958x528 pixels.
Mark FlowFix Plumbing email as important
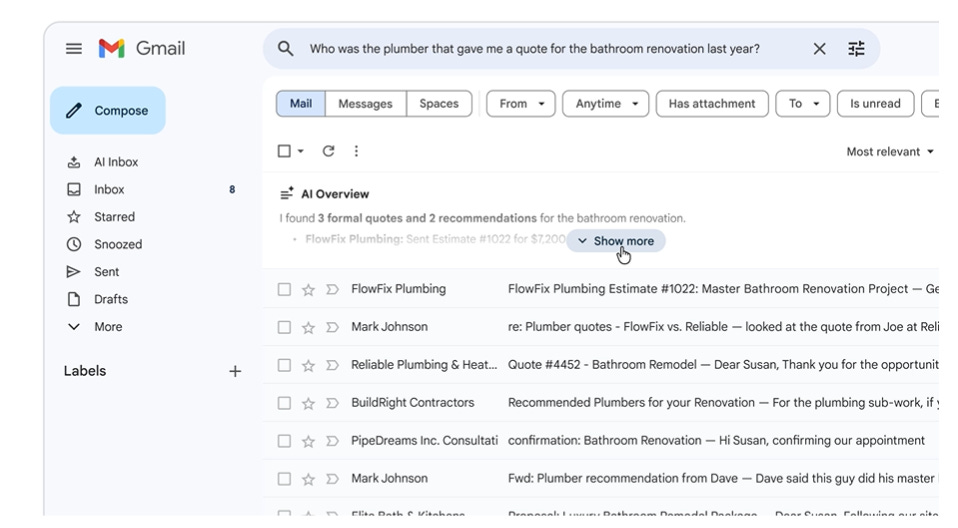(x=332, y=289)
